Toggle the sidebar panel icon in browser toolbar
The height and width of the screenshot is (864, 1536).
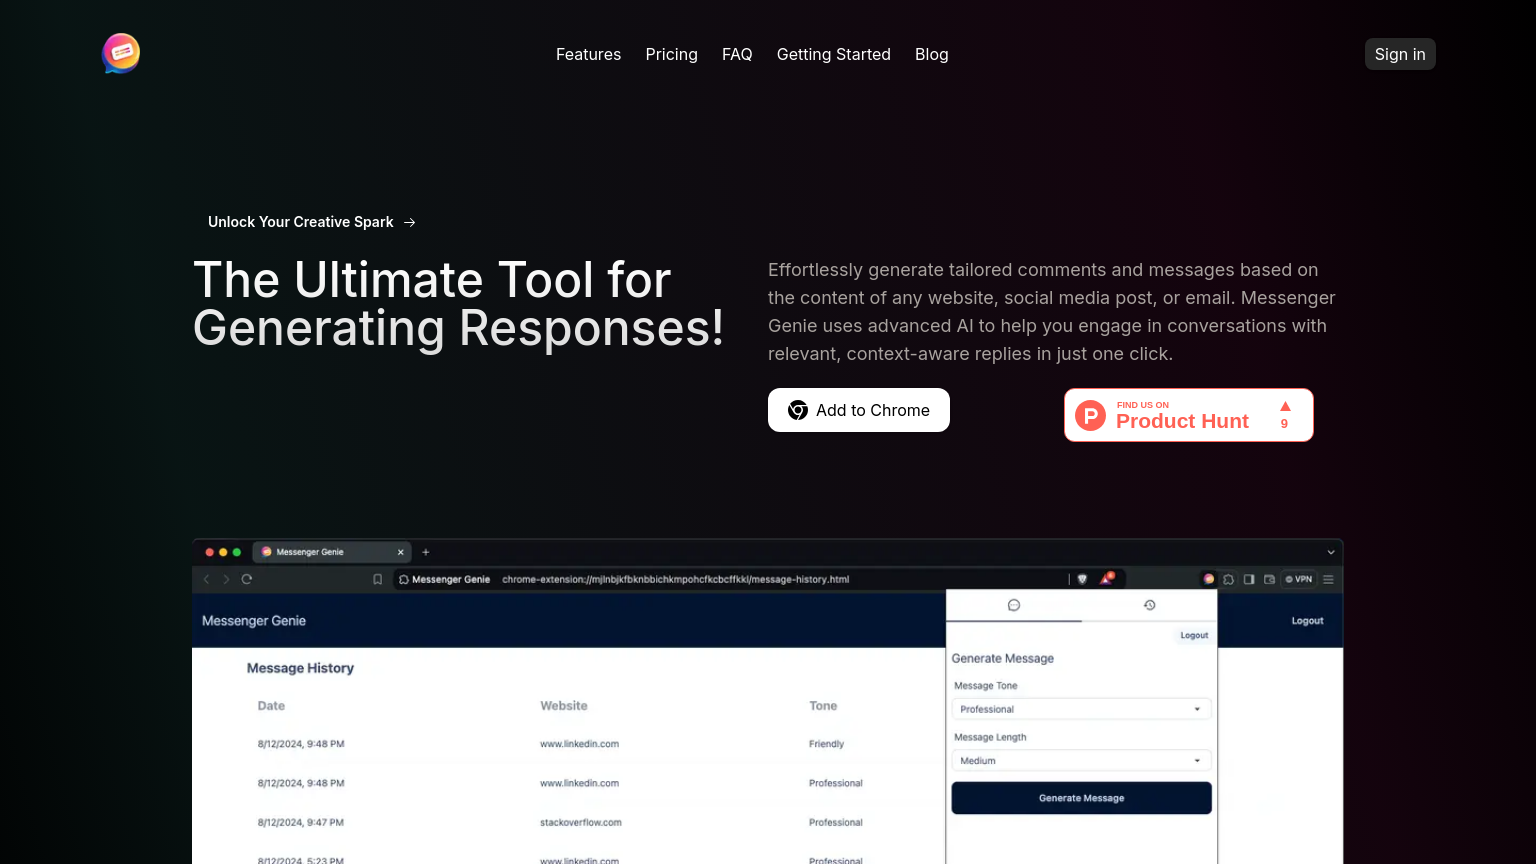(1249, 579)
